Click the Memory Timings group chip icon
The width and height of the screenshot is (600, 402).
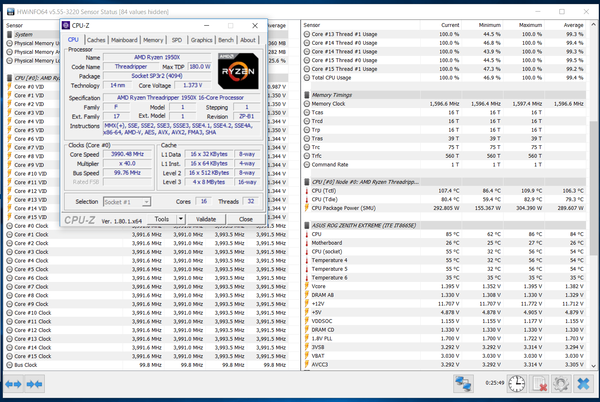[307, 95]
